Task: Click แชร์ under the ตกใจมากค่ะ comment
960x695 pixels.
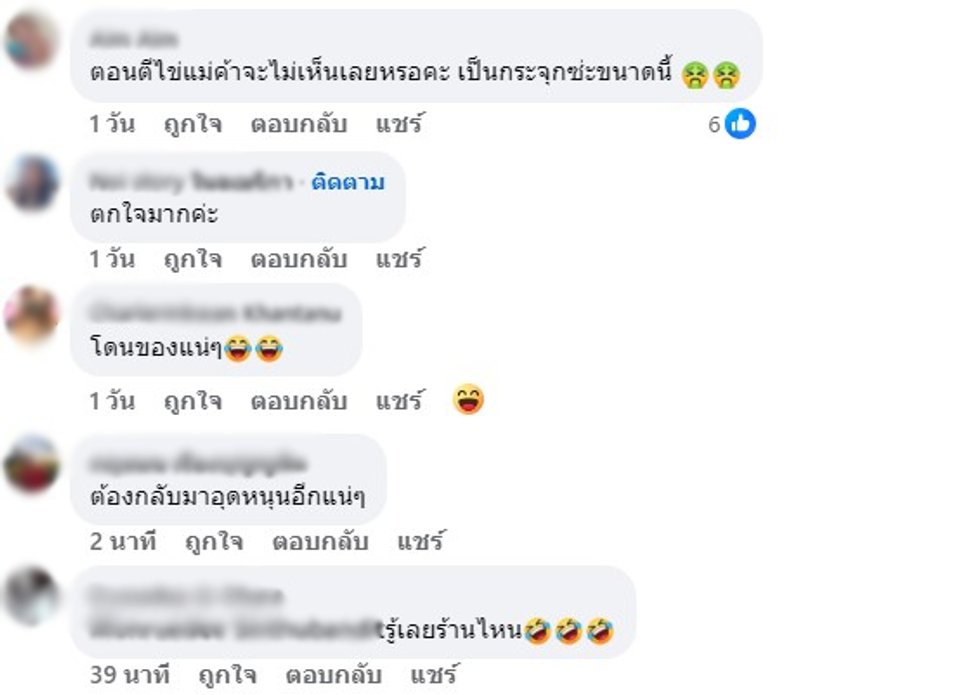Action: click(399, 259)
